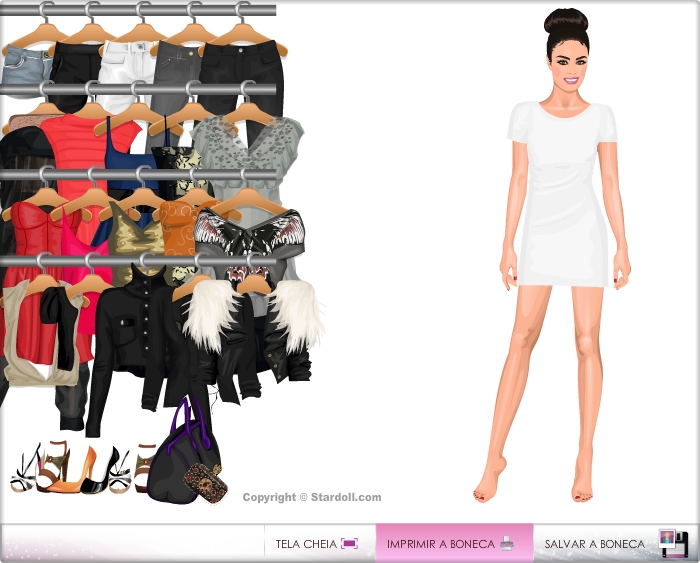Click the floppy disk save icon
Screen dimensions: 700x563
click(x=674, y=543)
